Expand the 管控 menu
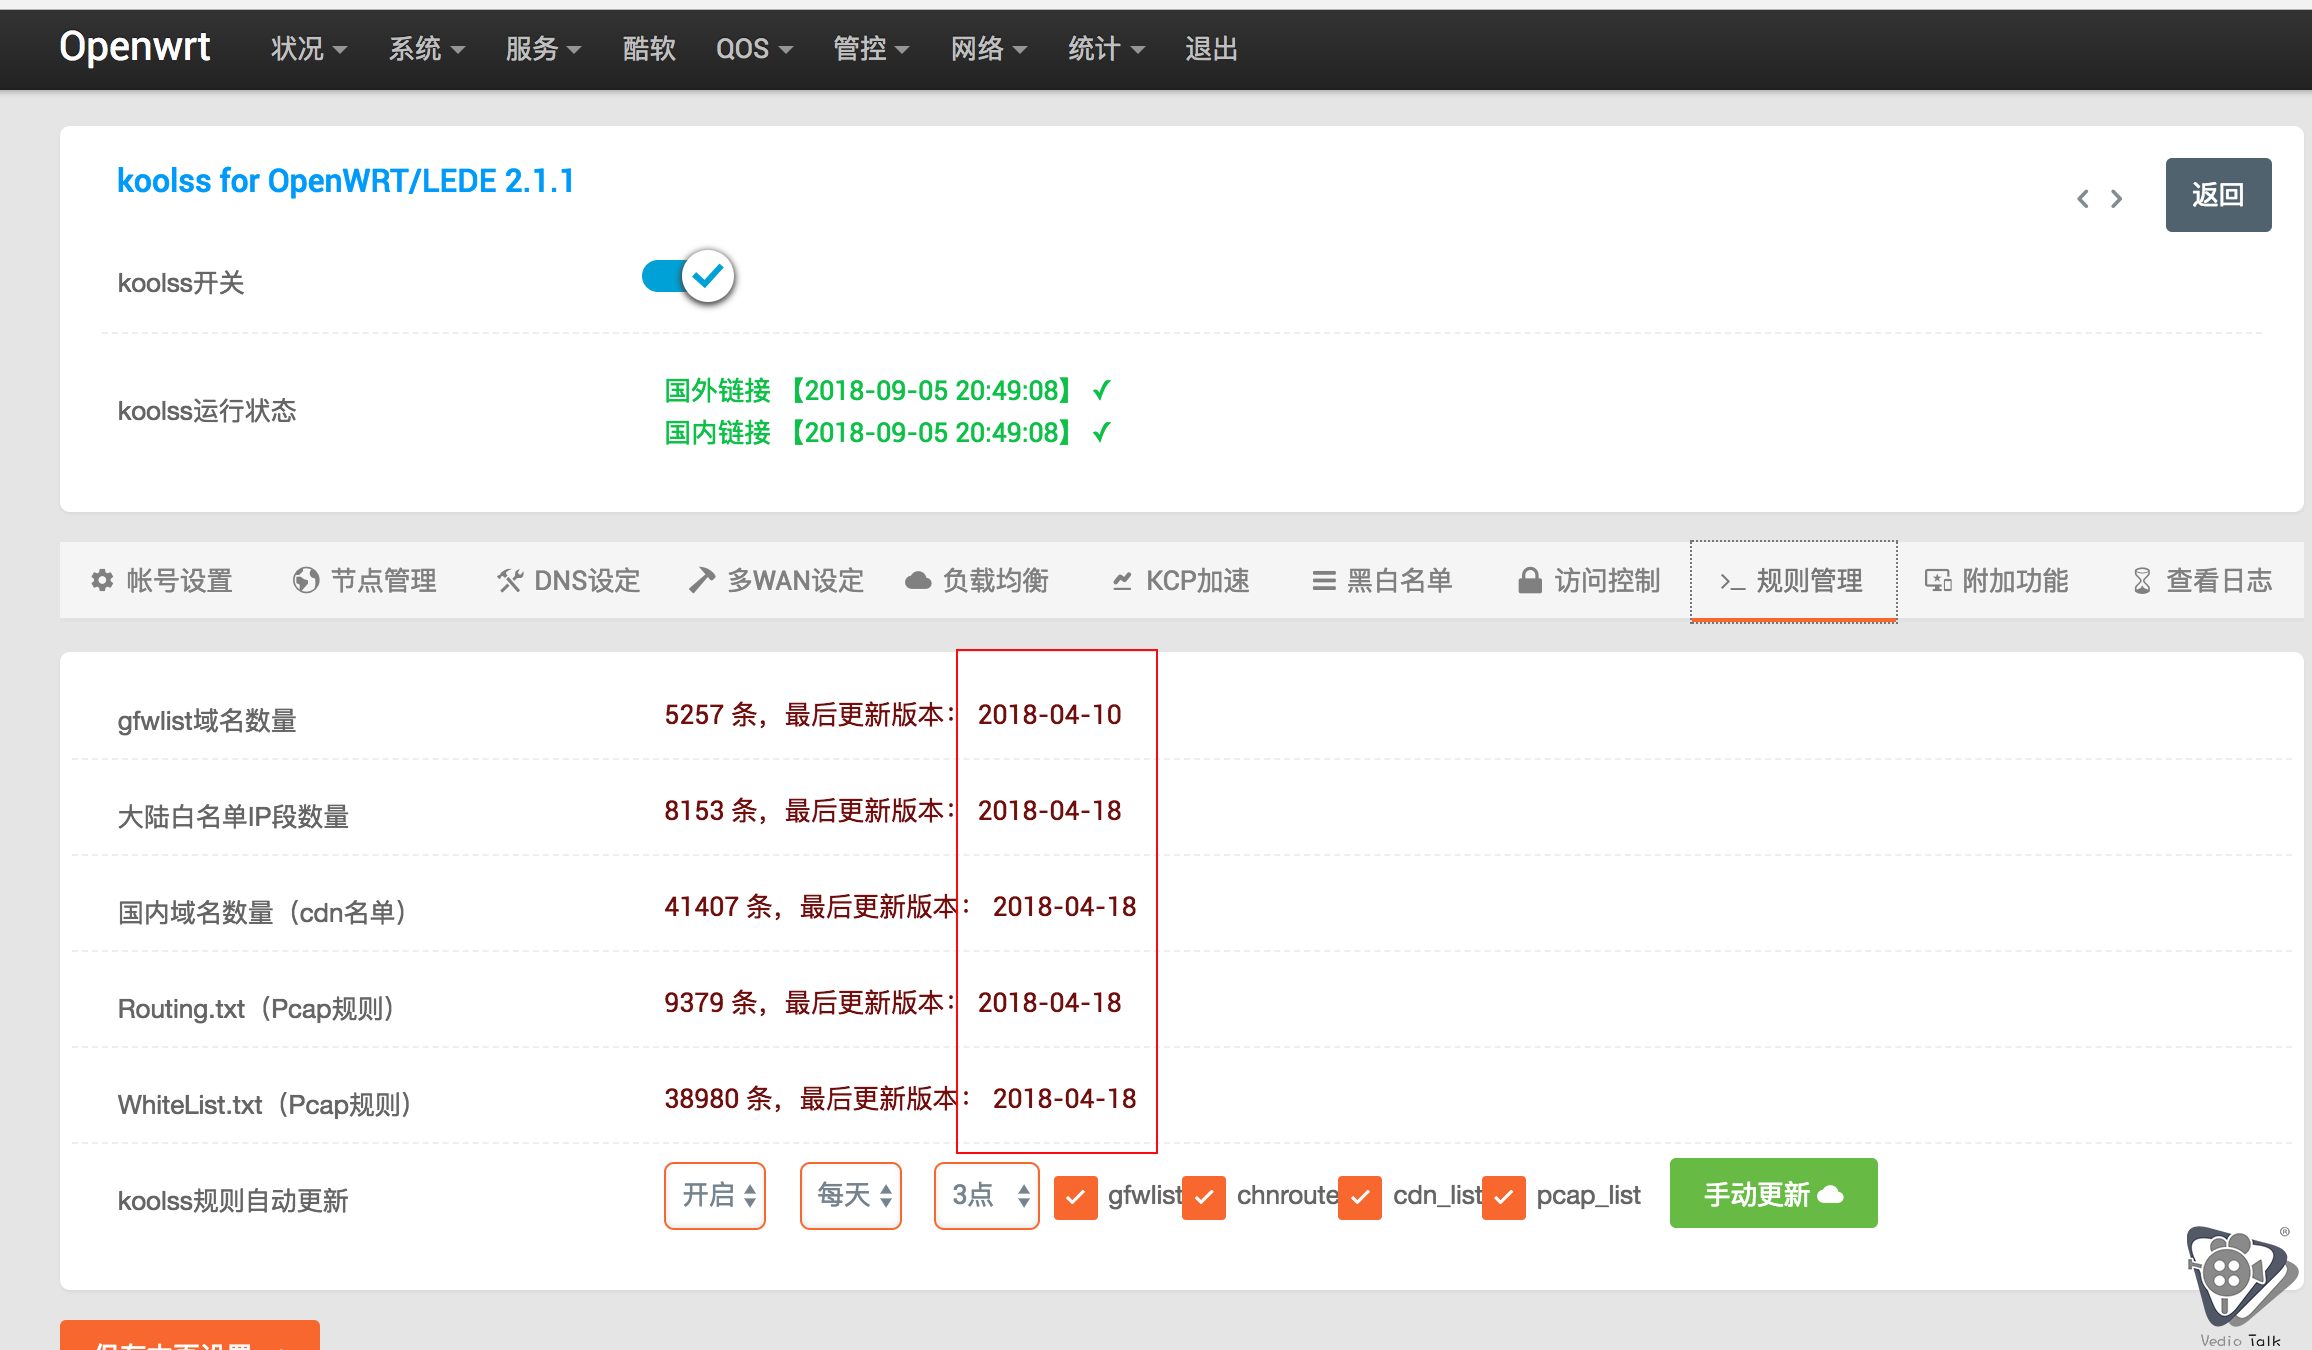This screenshot has width=2312, height=1350. [871, 48]
